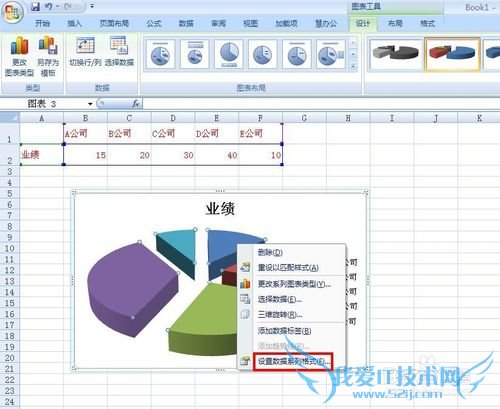Save workbook with quick access icon
The height and width of the screenshot is (409, 500).
tap(35, 6)
